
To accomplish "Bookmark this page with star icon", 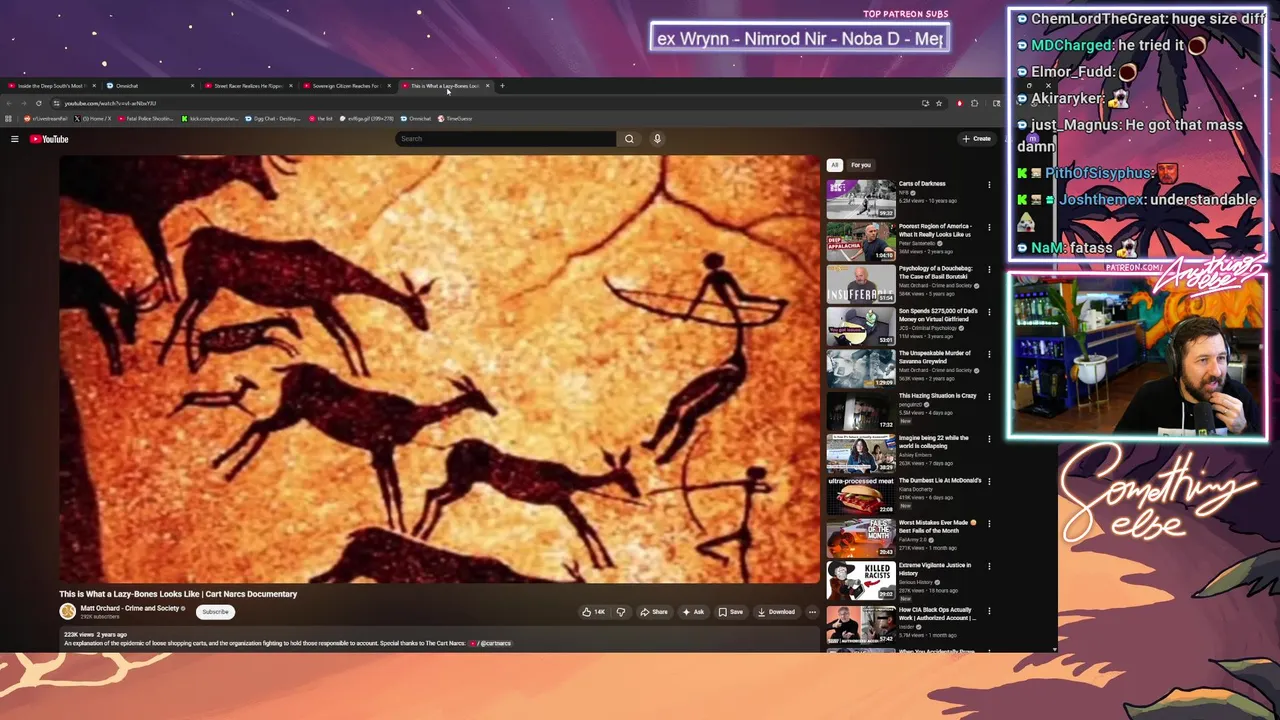I will 939,103.
